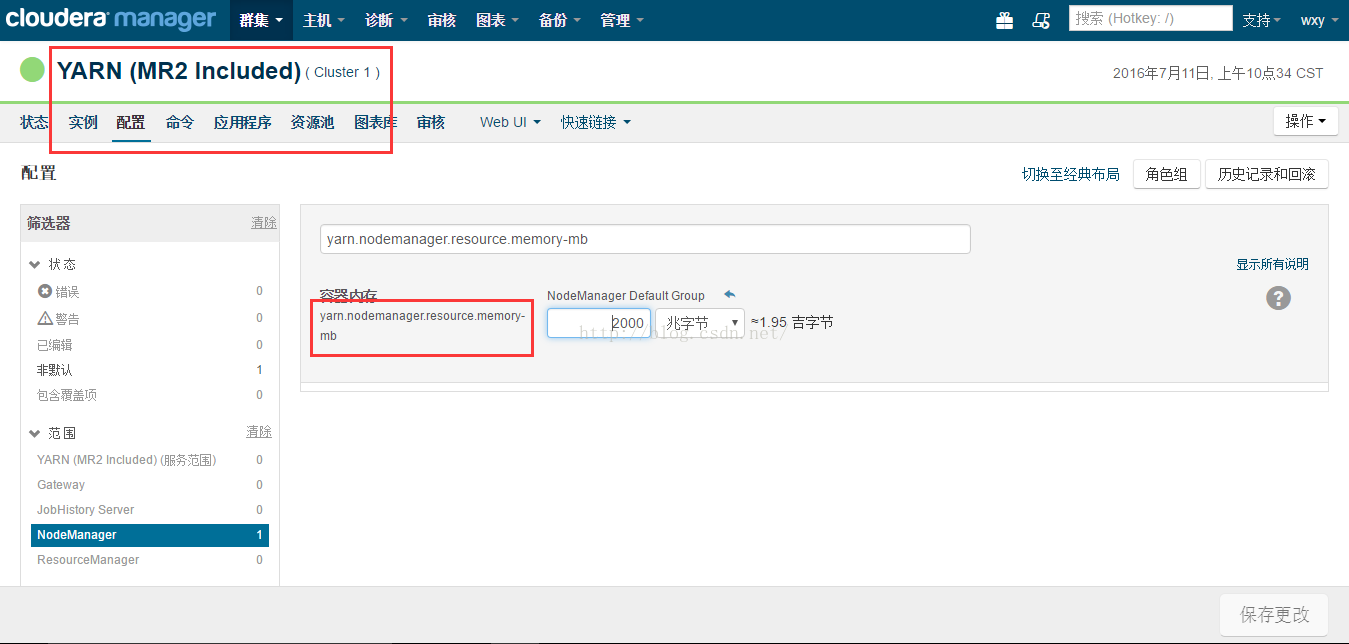Open the 备份 menu
This screenshot has width=1349, height=644.
pyautogui.click(x=560, y=20)
